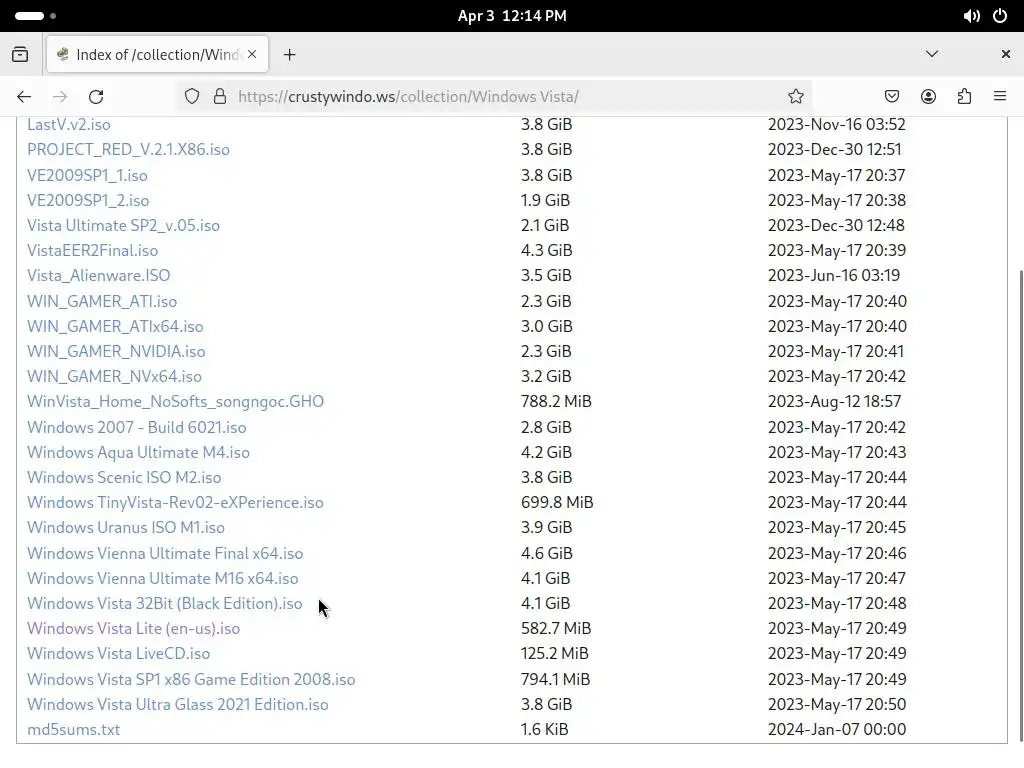This screenshot has width=1024, height=768.
Task: Click Windows Vista Ultra Glass 2021 Edition.iso
Action: click(178, 705)
